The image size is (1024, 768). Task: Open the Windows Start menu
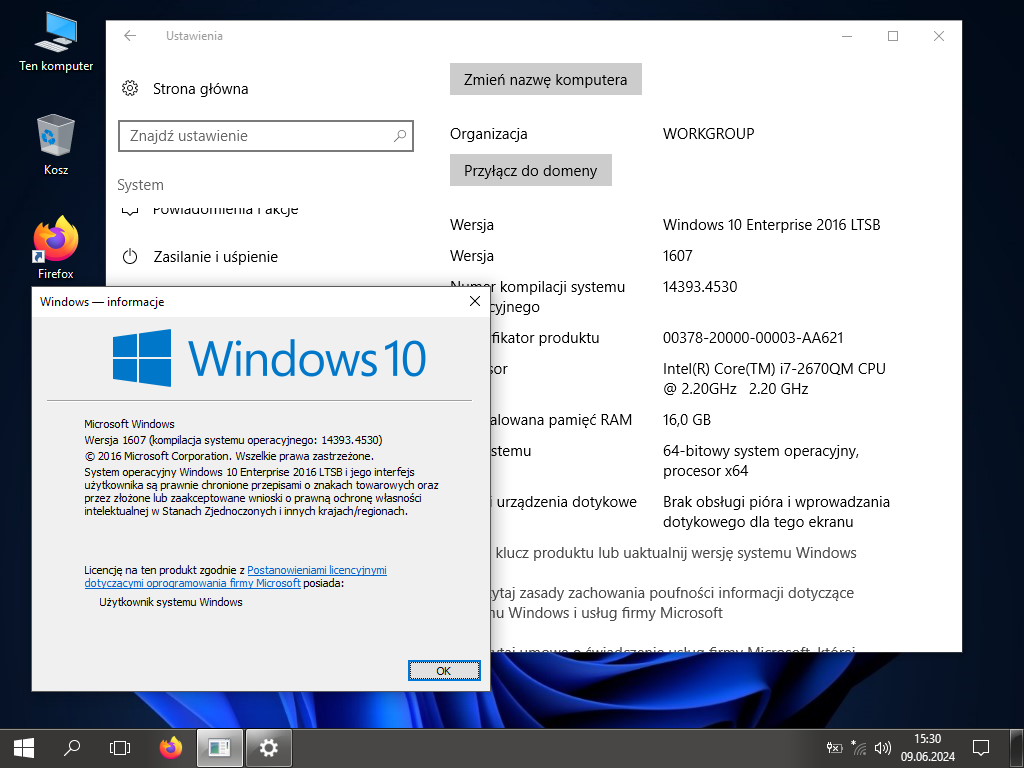(x=24, y=746)
